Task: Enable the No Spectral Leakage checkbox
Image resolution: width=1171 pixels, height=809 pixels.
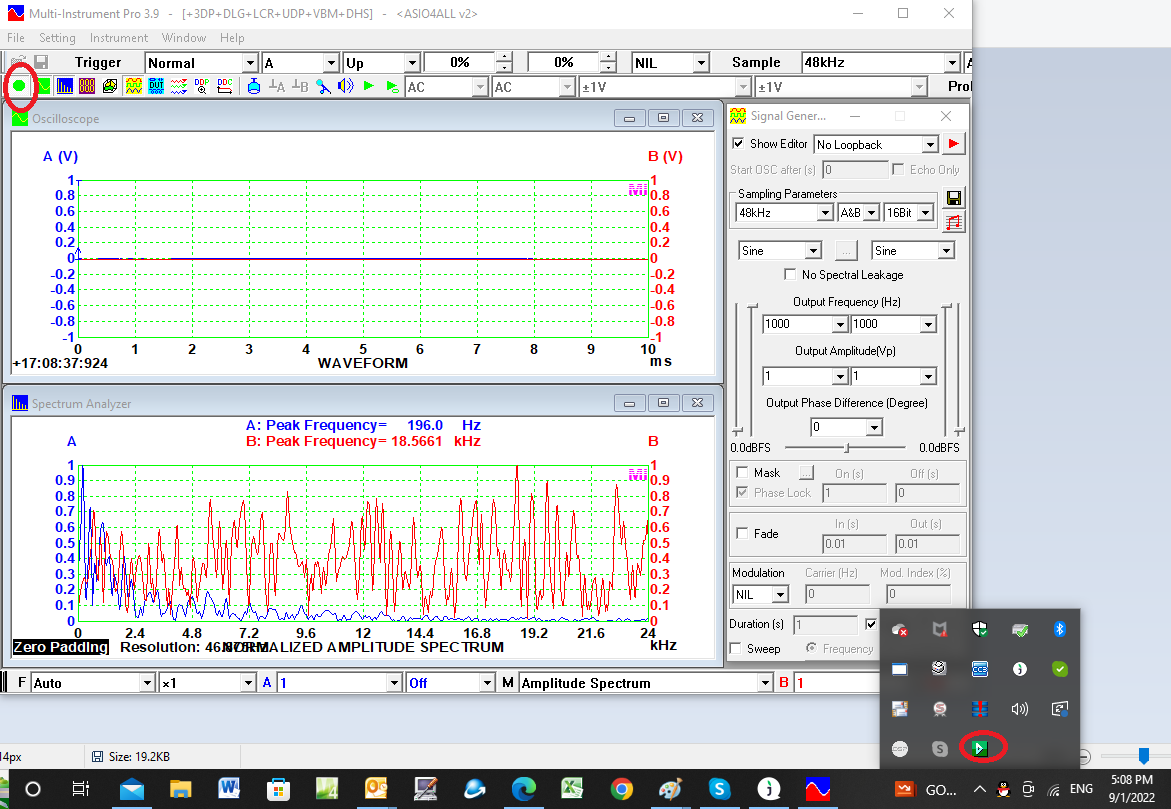Action: pos(790,275)
